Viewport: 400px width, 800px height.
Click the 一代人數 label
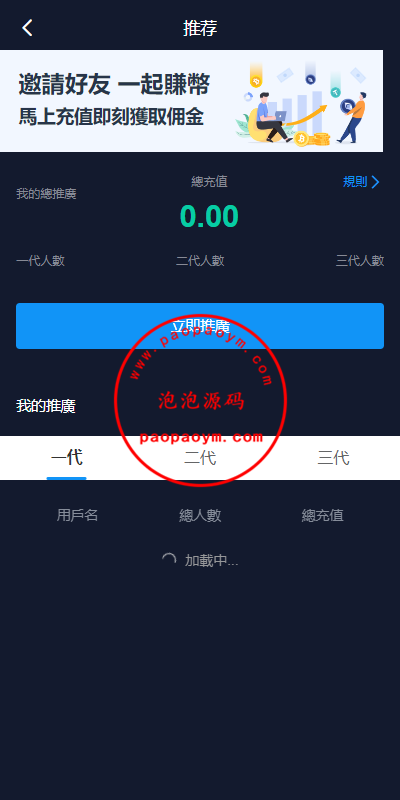point(40,261)
